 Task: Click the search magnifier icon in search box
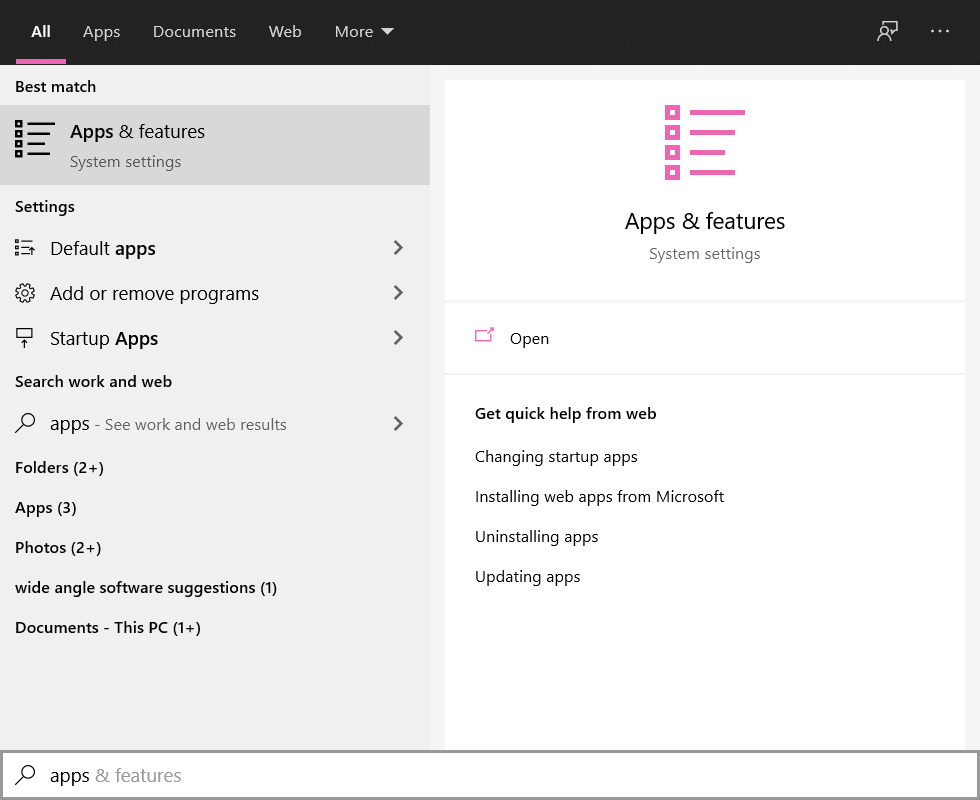(25, 775)
